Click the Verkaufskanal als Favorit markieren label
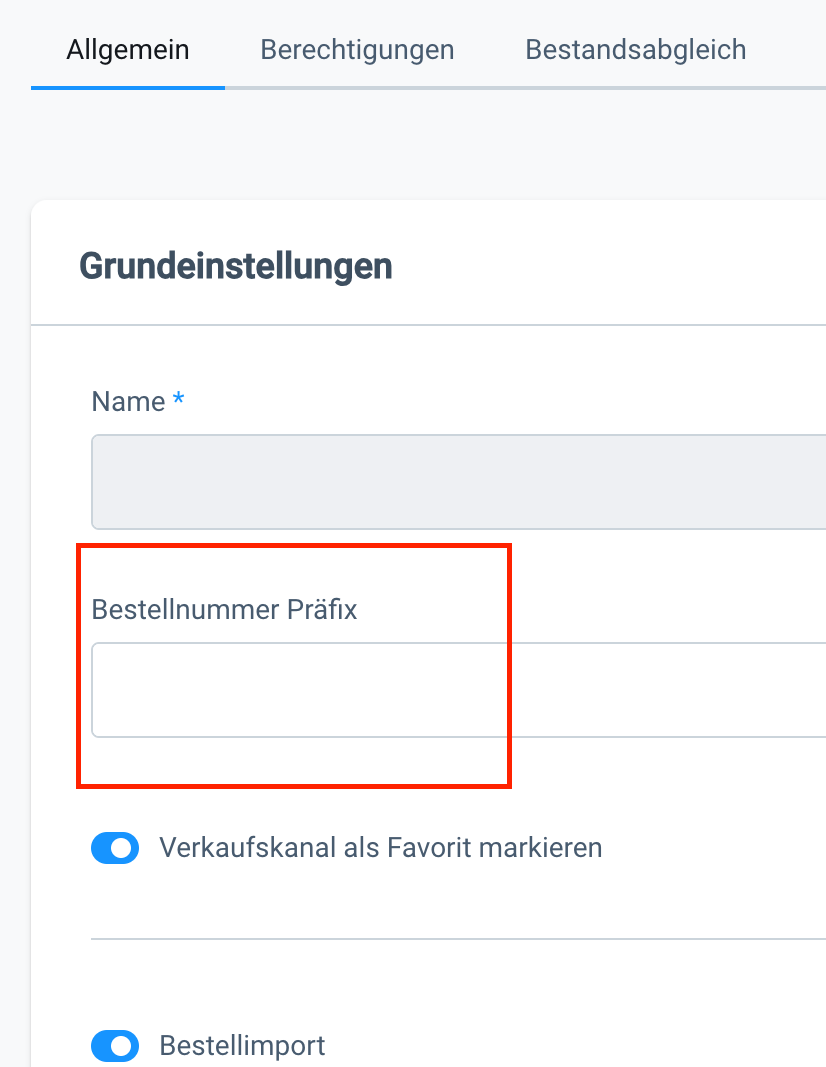The image size is (826, 1067). tap(381, 847)
